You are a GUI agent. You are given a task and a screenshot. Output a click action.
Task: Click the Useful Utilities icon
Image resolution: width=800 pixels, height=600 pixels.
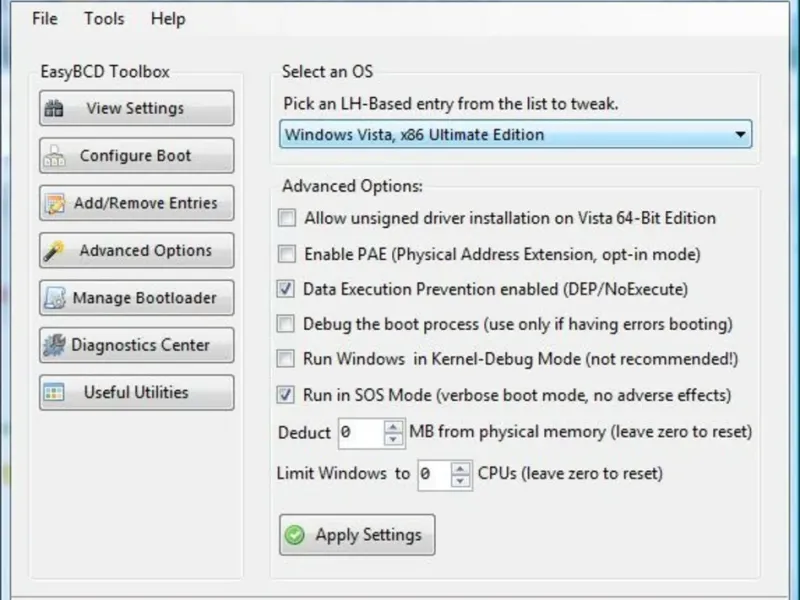point(55,393)
